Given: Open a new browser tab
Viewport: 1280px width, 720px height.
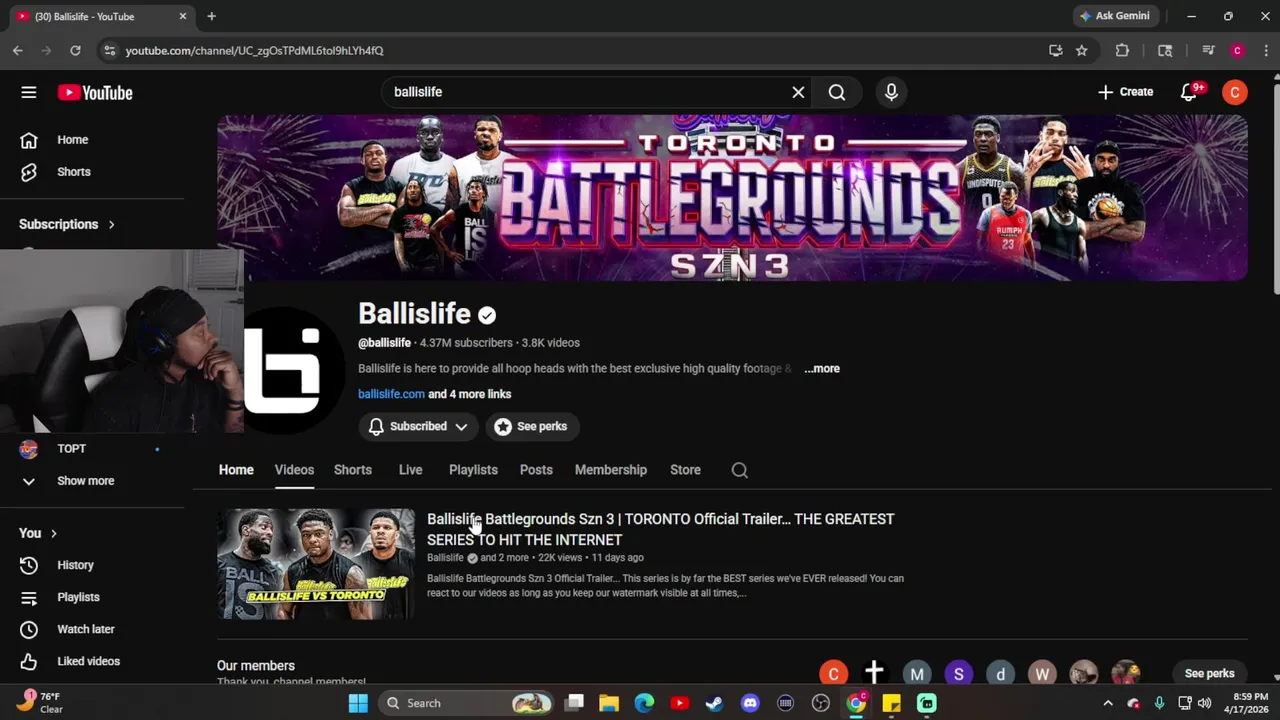Looking at the screenshot, I should point(211,16).
